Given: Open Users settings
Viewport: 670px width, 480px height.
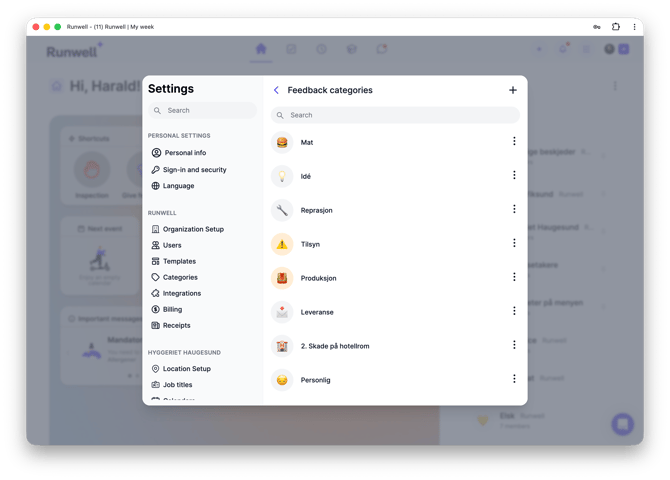Looking at the screenshot, I should point(167,245).
